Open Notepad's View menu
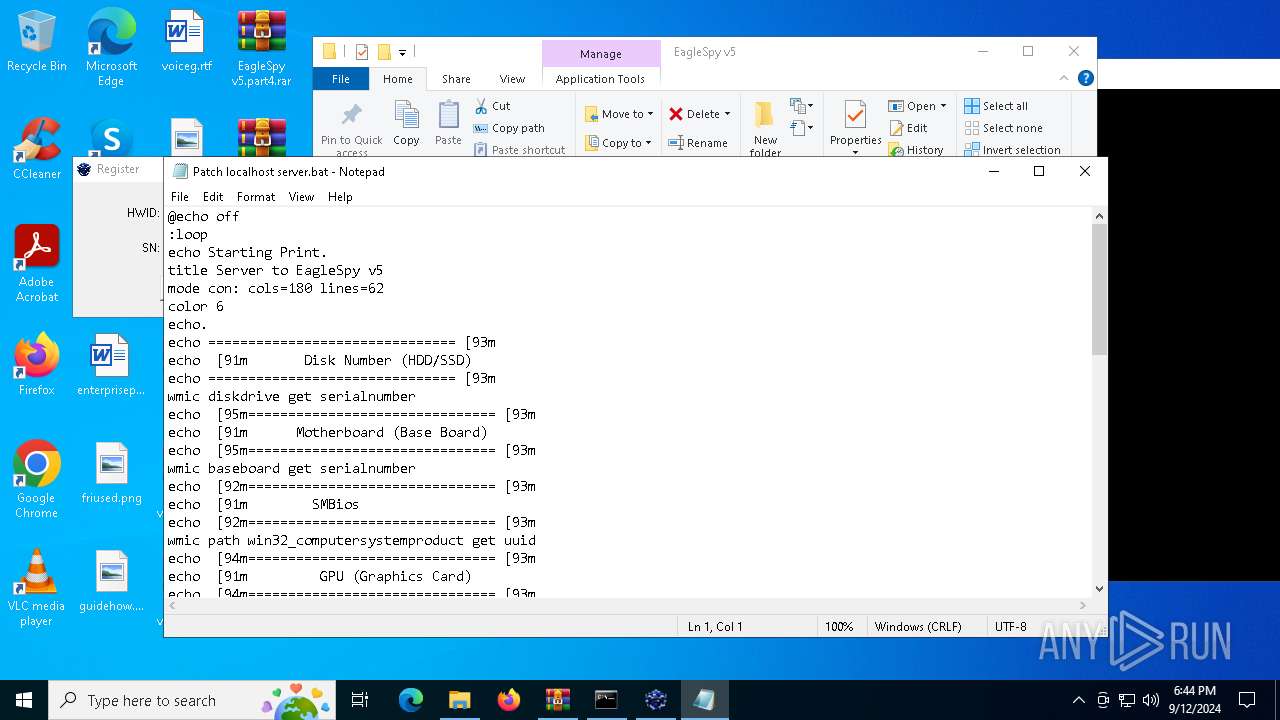Viewport: 1280px width, 720px height. pos(301,197)
